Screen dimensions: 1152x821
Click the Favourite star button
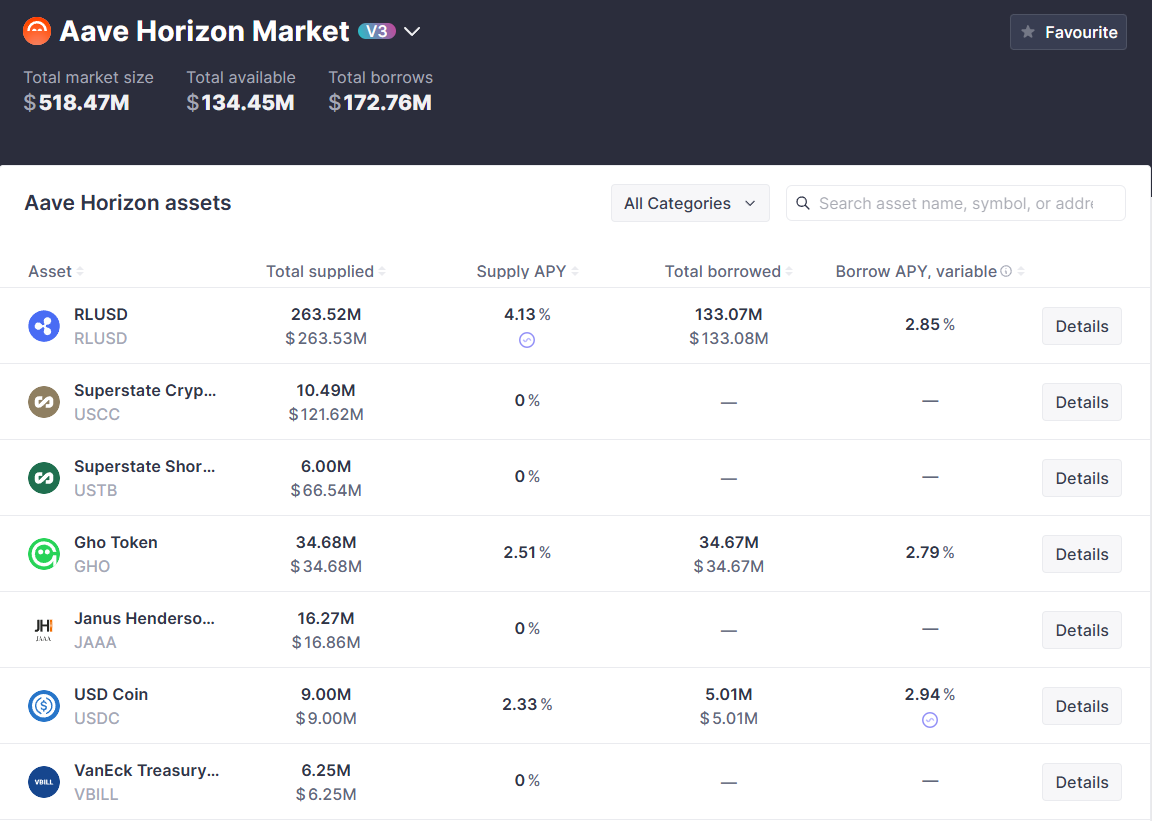point(1068,32)
